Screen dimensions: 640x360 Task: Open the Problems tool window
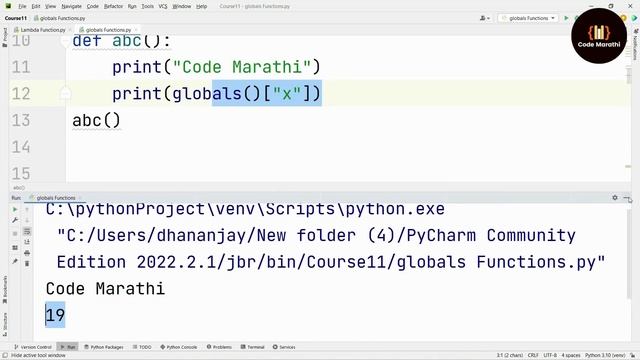point(219,347)
